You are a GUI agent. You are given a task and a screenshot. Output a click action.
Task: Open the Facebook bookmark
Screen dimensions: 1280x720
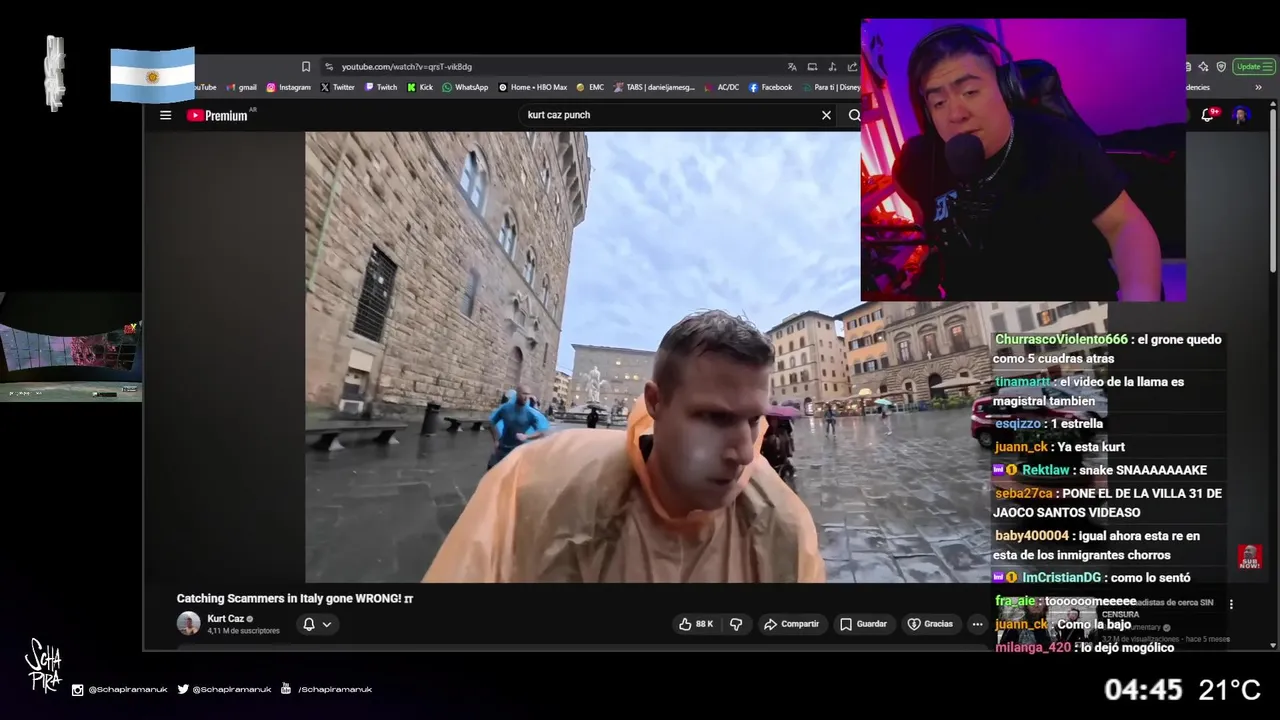click(770, 87)
